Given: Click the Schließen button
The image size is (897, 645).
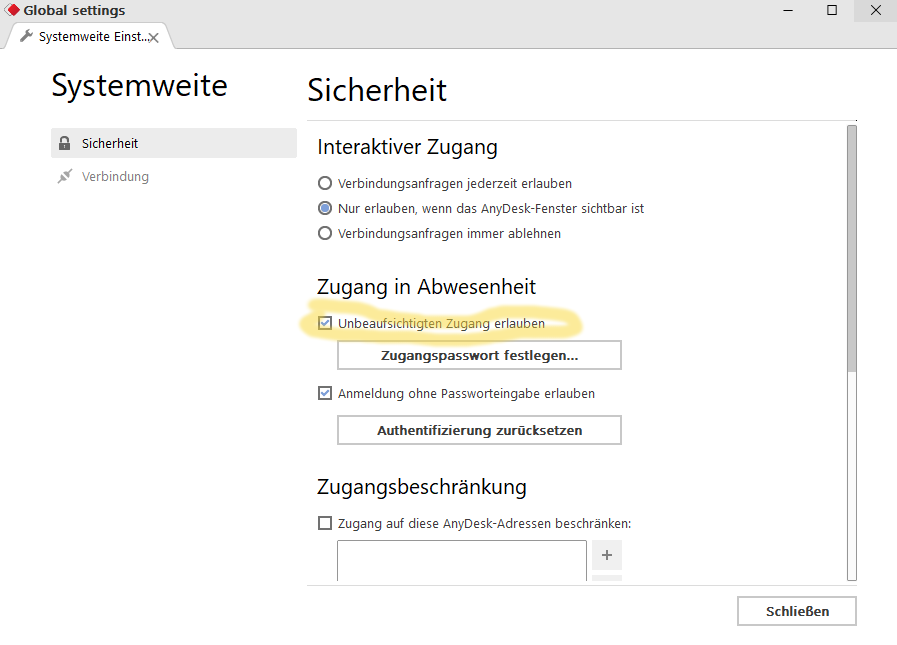Looking at the screenshot, I should [797, 611].
